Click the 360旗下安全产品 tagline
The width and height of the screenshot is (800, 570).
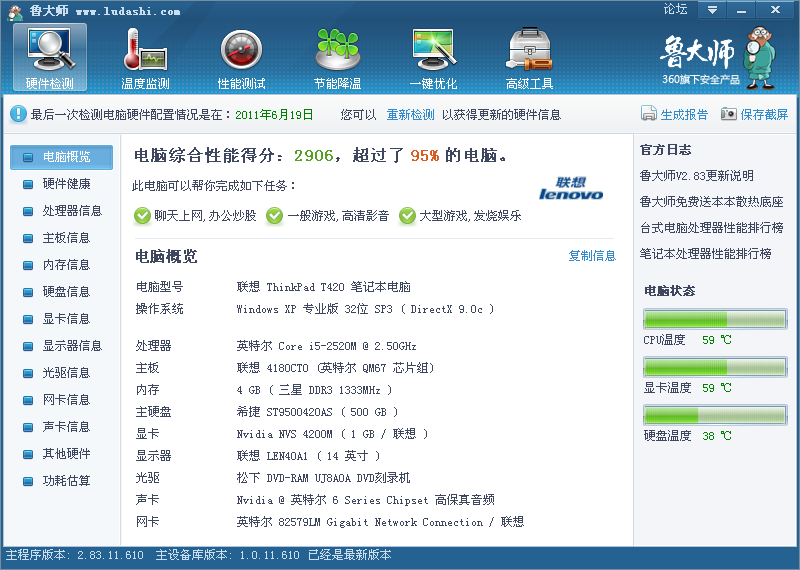[701, 80]
